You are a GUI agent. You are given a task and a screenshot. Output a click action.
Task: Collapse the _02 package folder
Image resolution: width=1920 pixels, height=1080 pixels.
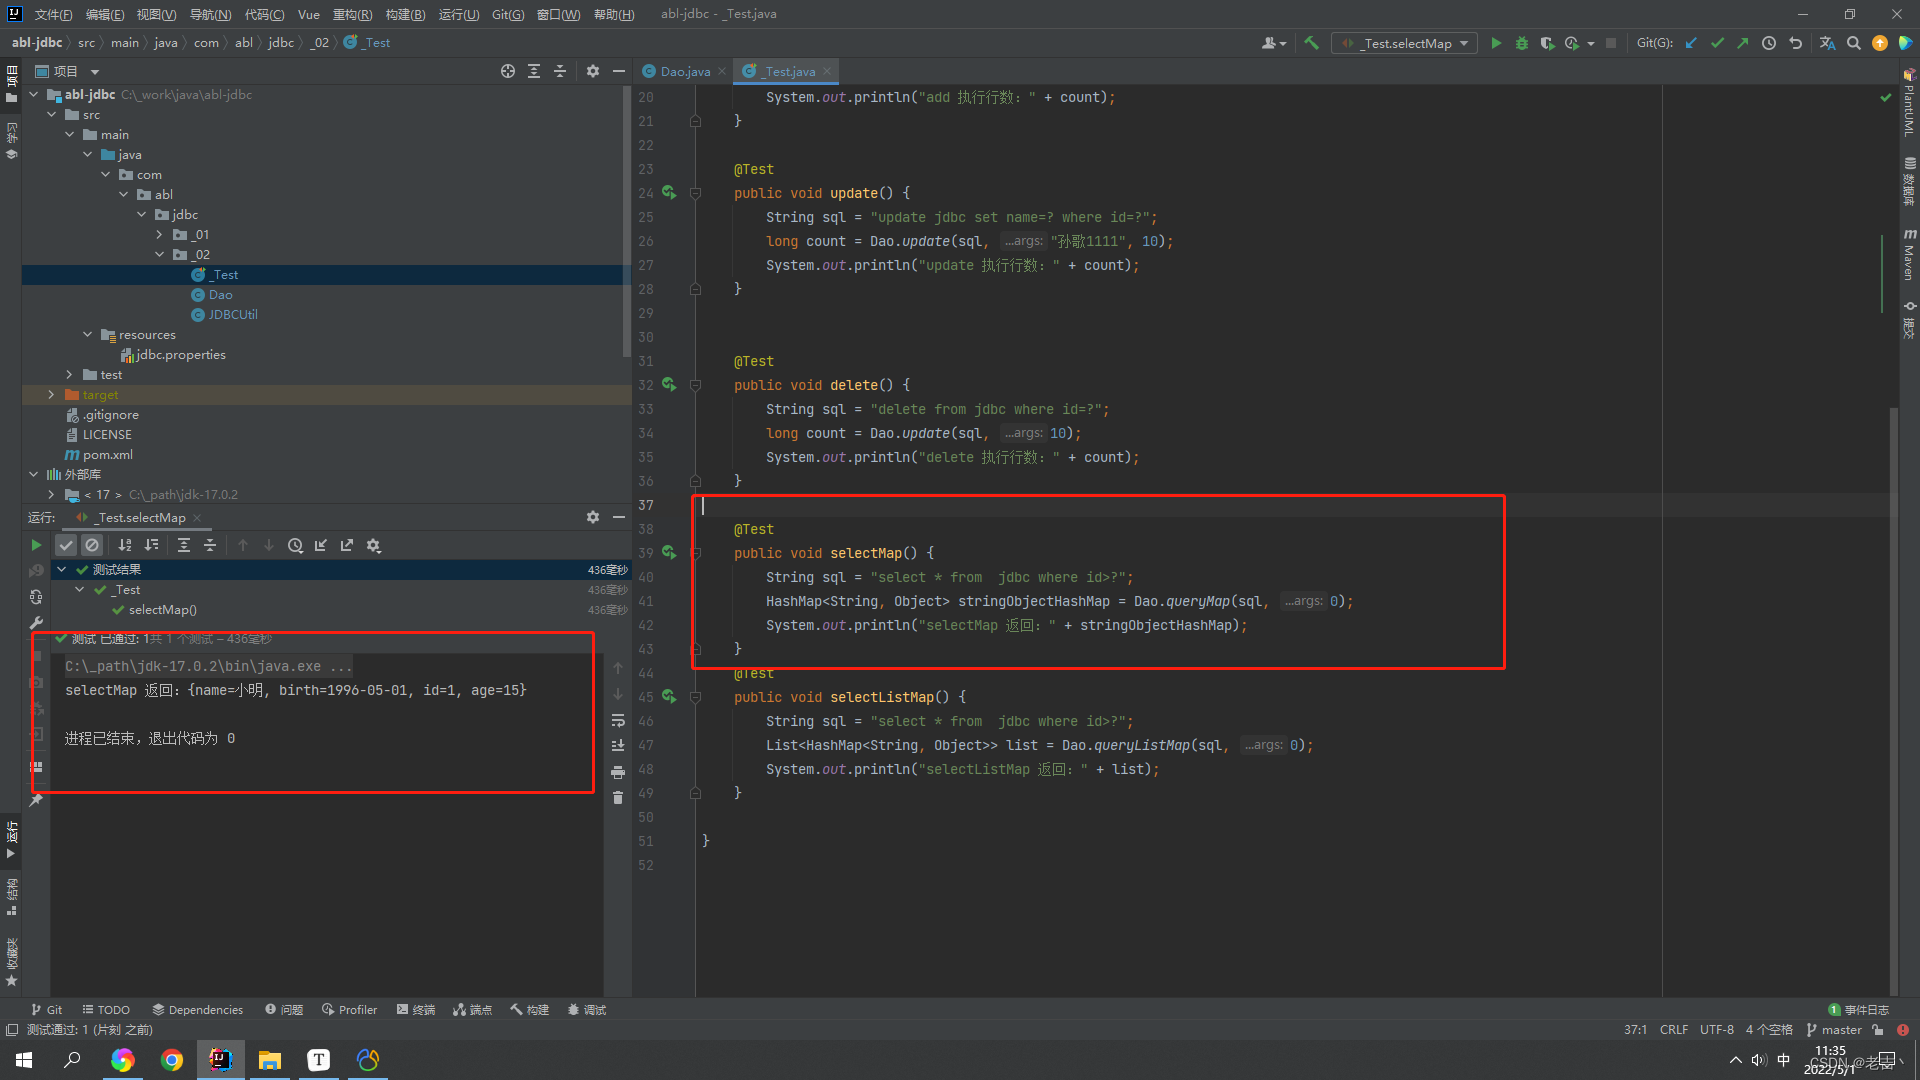pyautogui.click(x=160, y=254)
